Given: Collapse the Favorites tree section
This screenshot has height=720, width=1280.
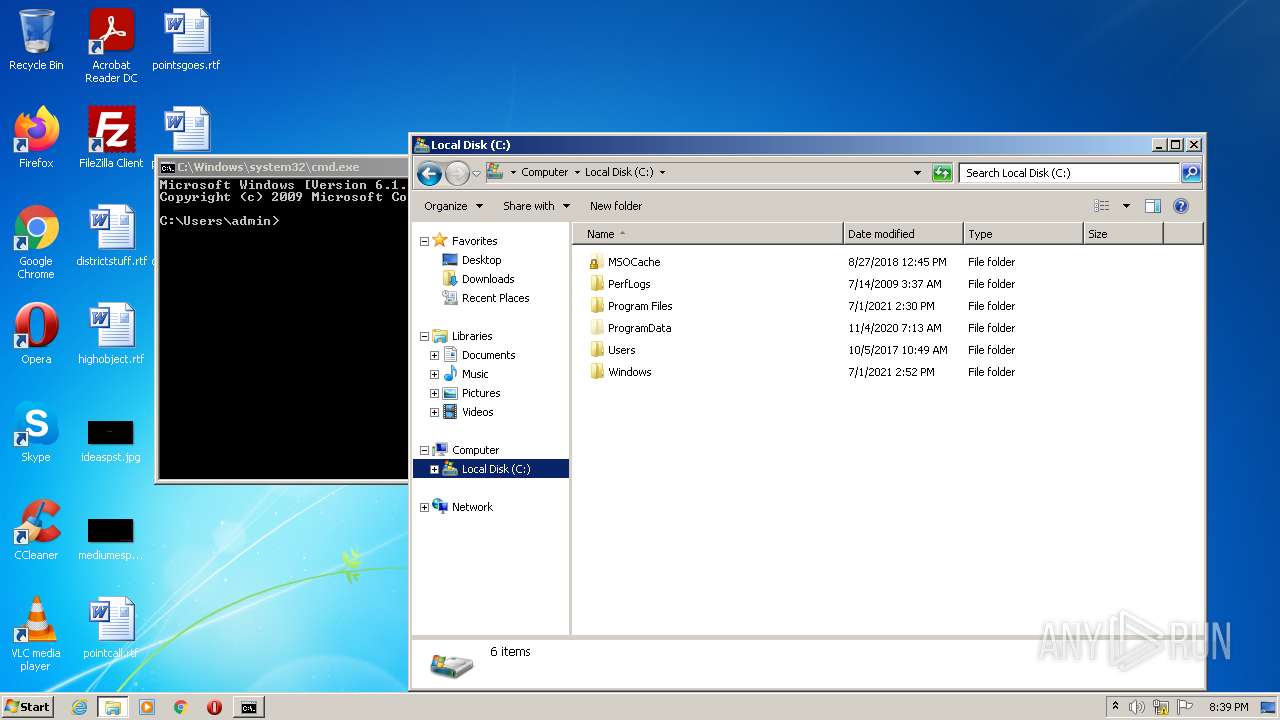Looking at the screenshot, I should 424,241.
